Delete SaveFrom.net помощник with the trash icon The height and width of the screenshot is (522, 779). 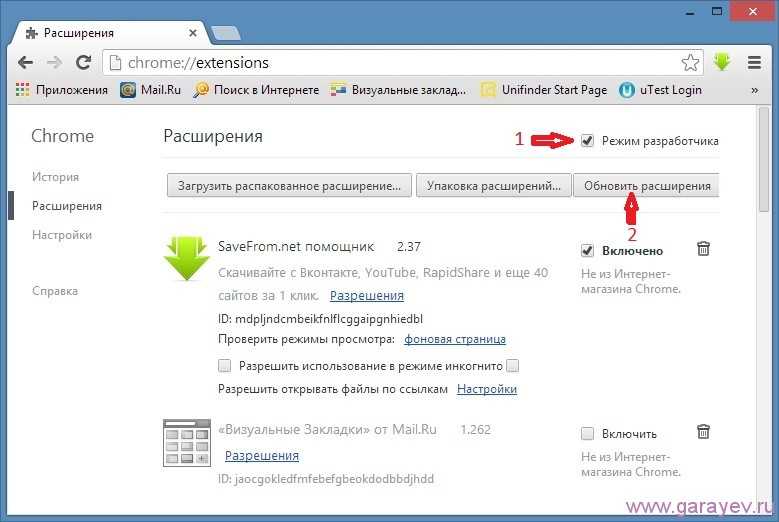point(703,248)
